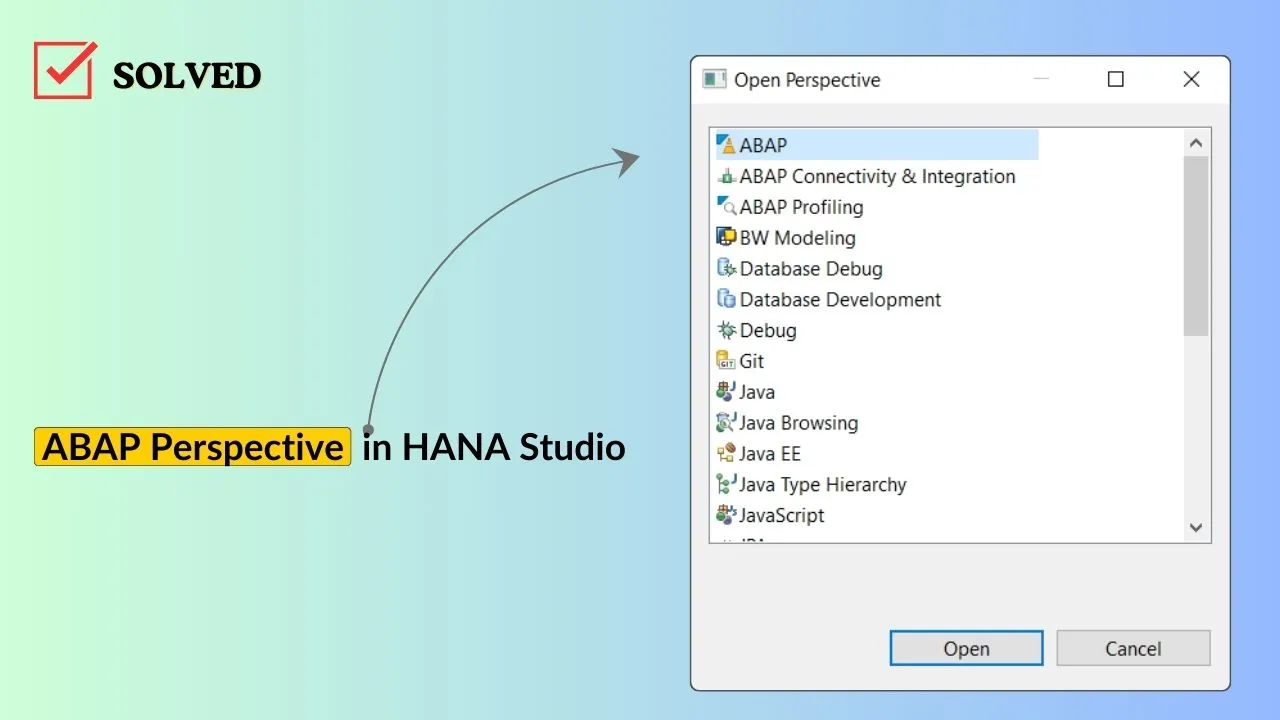Select the Debug perspective text

pyautogui.click(x=768, y=330)
